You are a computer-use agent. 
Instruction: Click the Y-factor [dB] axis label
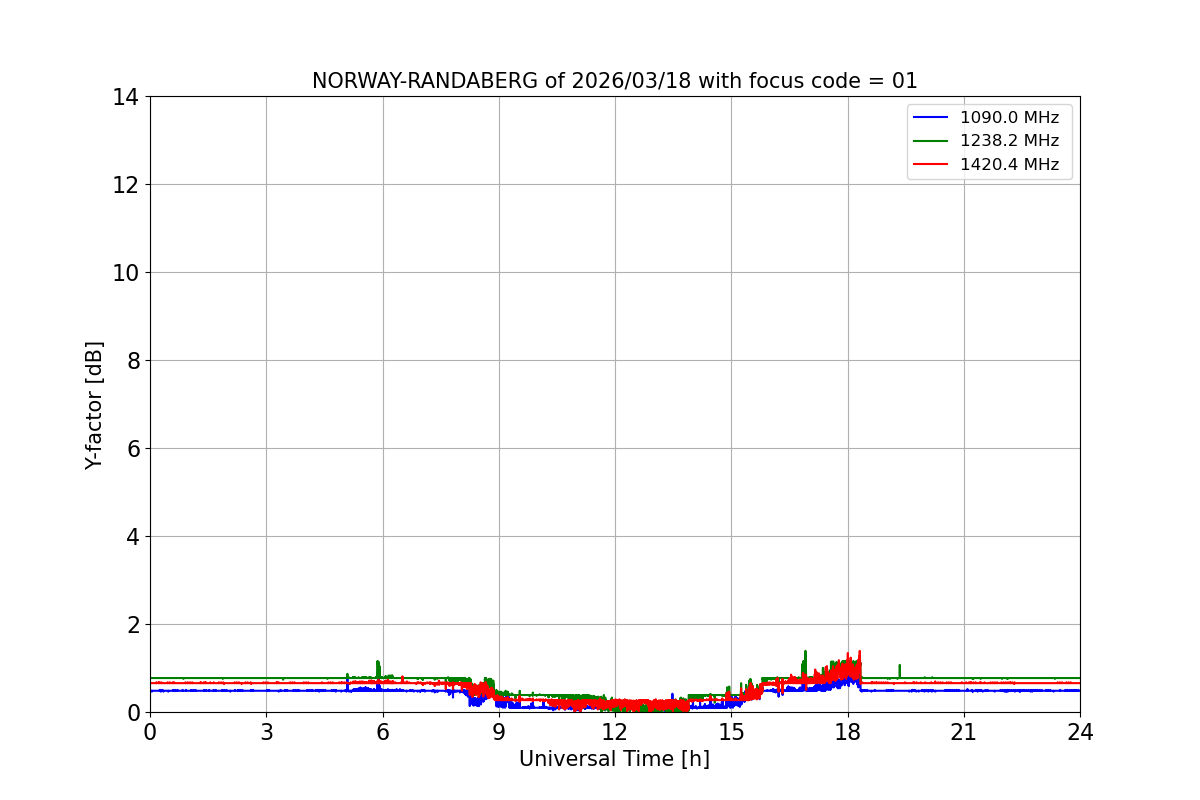(94, 405)
